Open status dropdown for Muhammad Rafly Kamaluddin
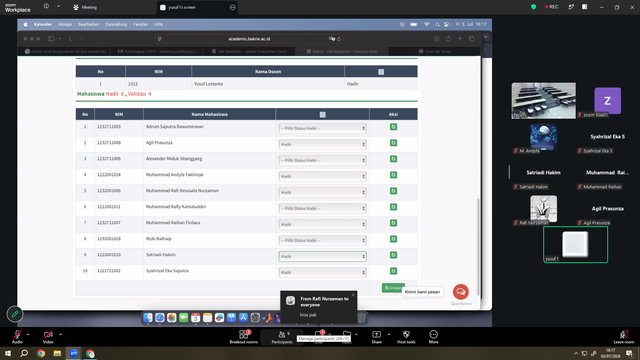Screen dimensions: 640x360 point(322,208)
